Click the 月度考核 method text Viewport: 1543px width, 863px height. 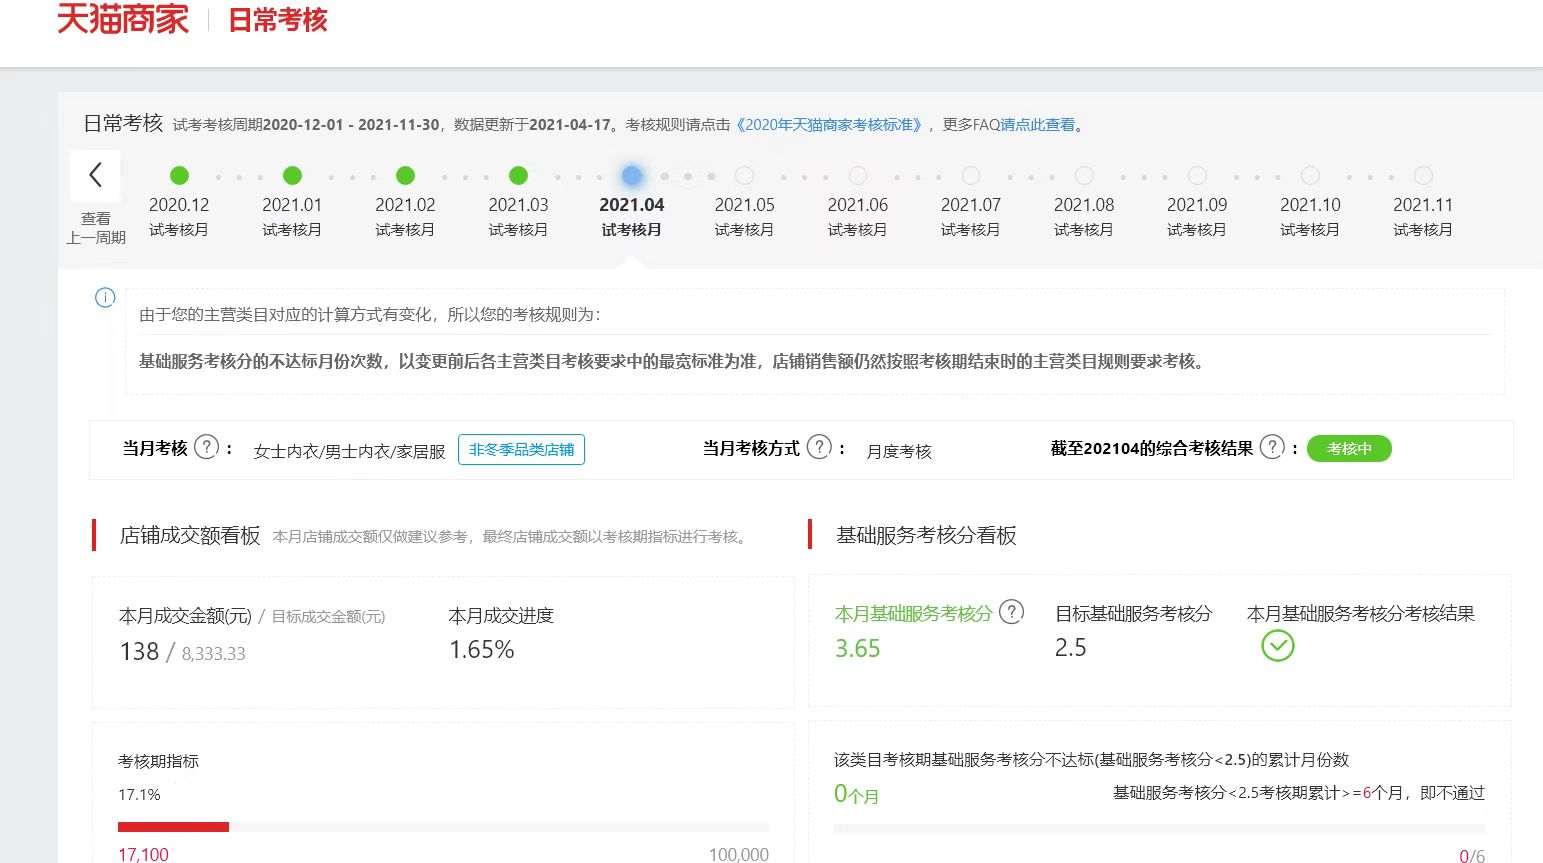[899, 451]
